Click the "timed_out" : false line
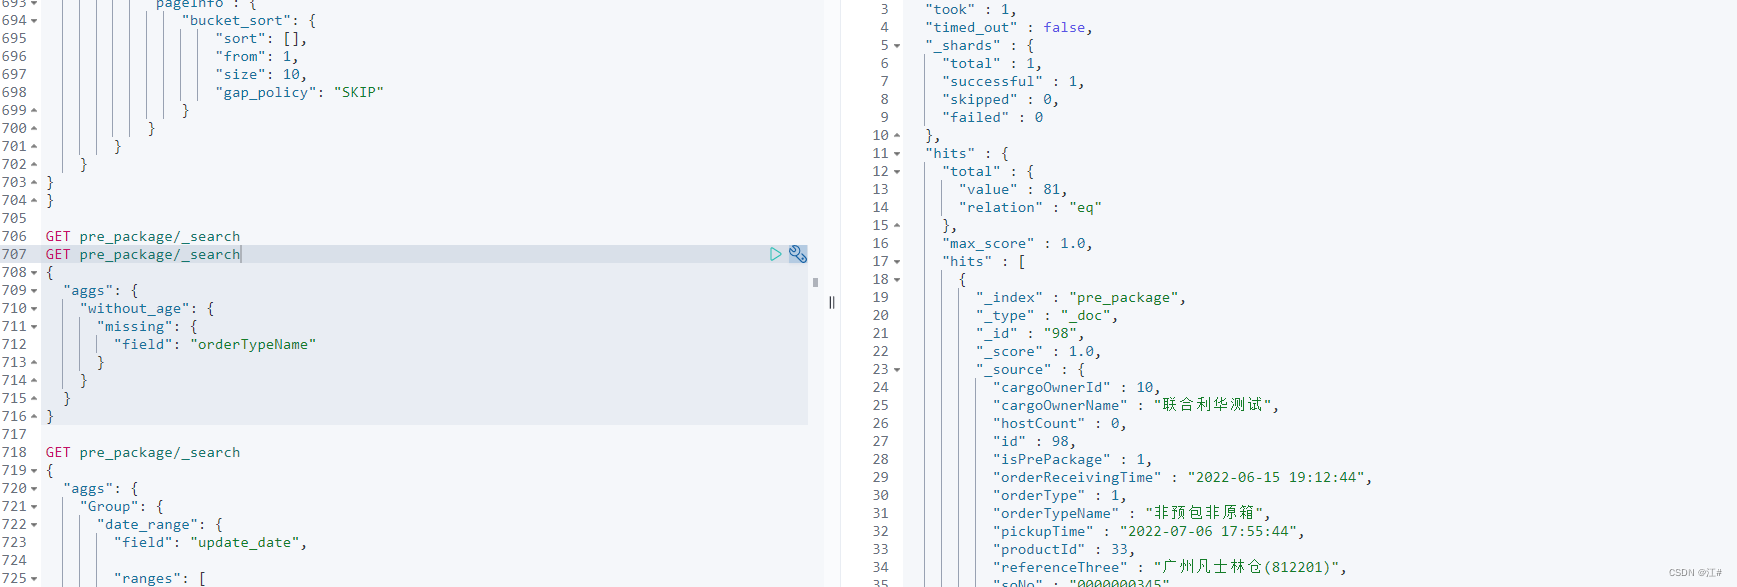1737x587 pixels. [1009, 27]
